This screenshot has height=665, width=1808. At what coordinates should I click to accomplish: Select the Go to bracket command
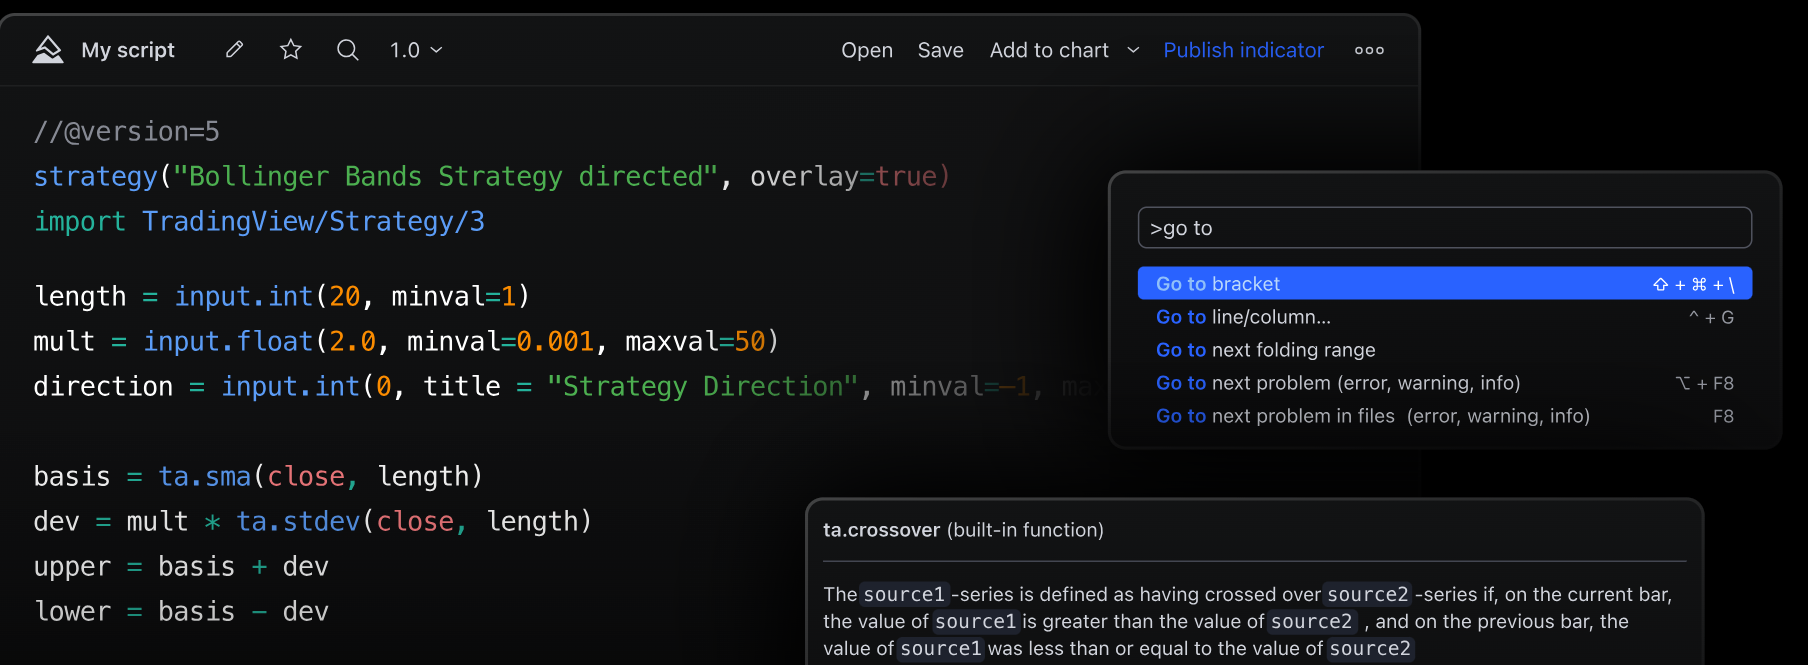click(1444, 284)
